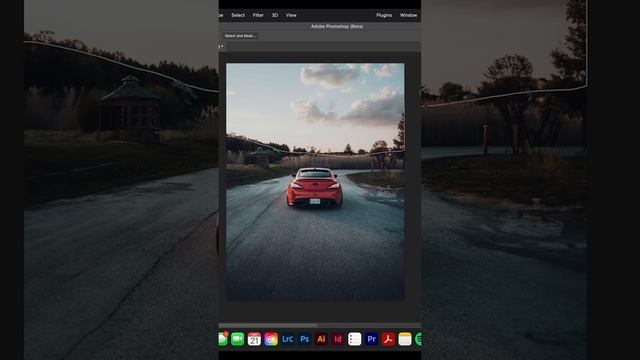Open Reminders from the dock
The width and height of the screenshot is (640, 360).
pos(355,339)
